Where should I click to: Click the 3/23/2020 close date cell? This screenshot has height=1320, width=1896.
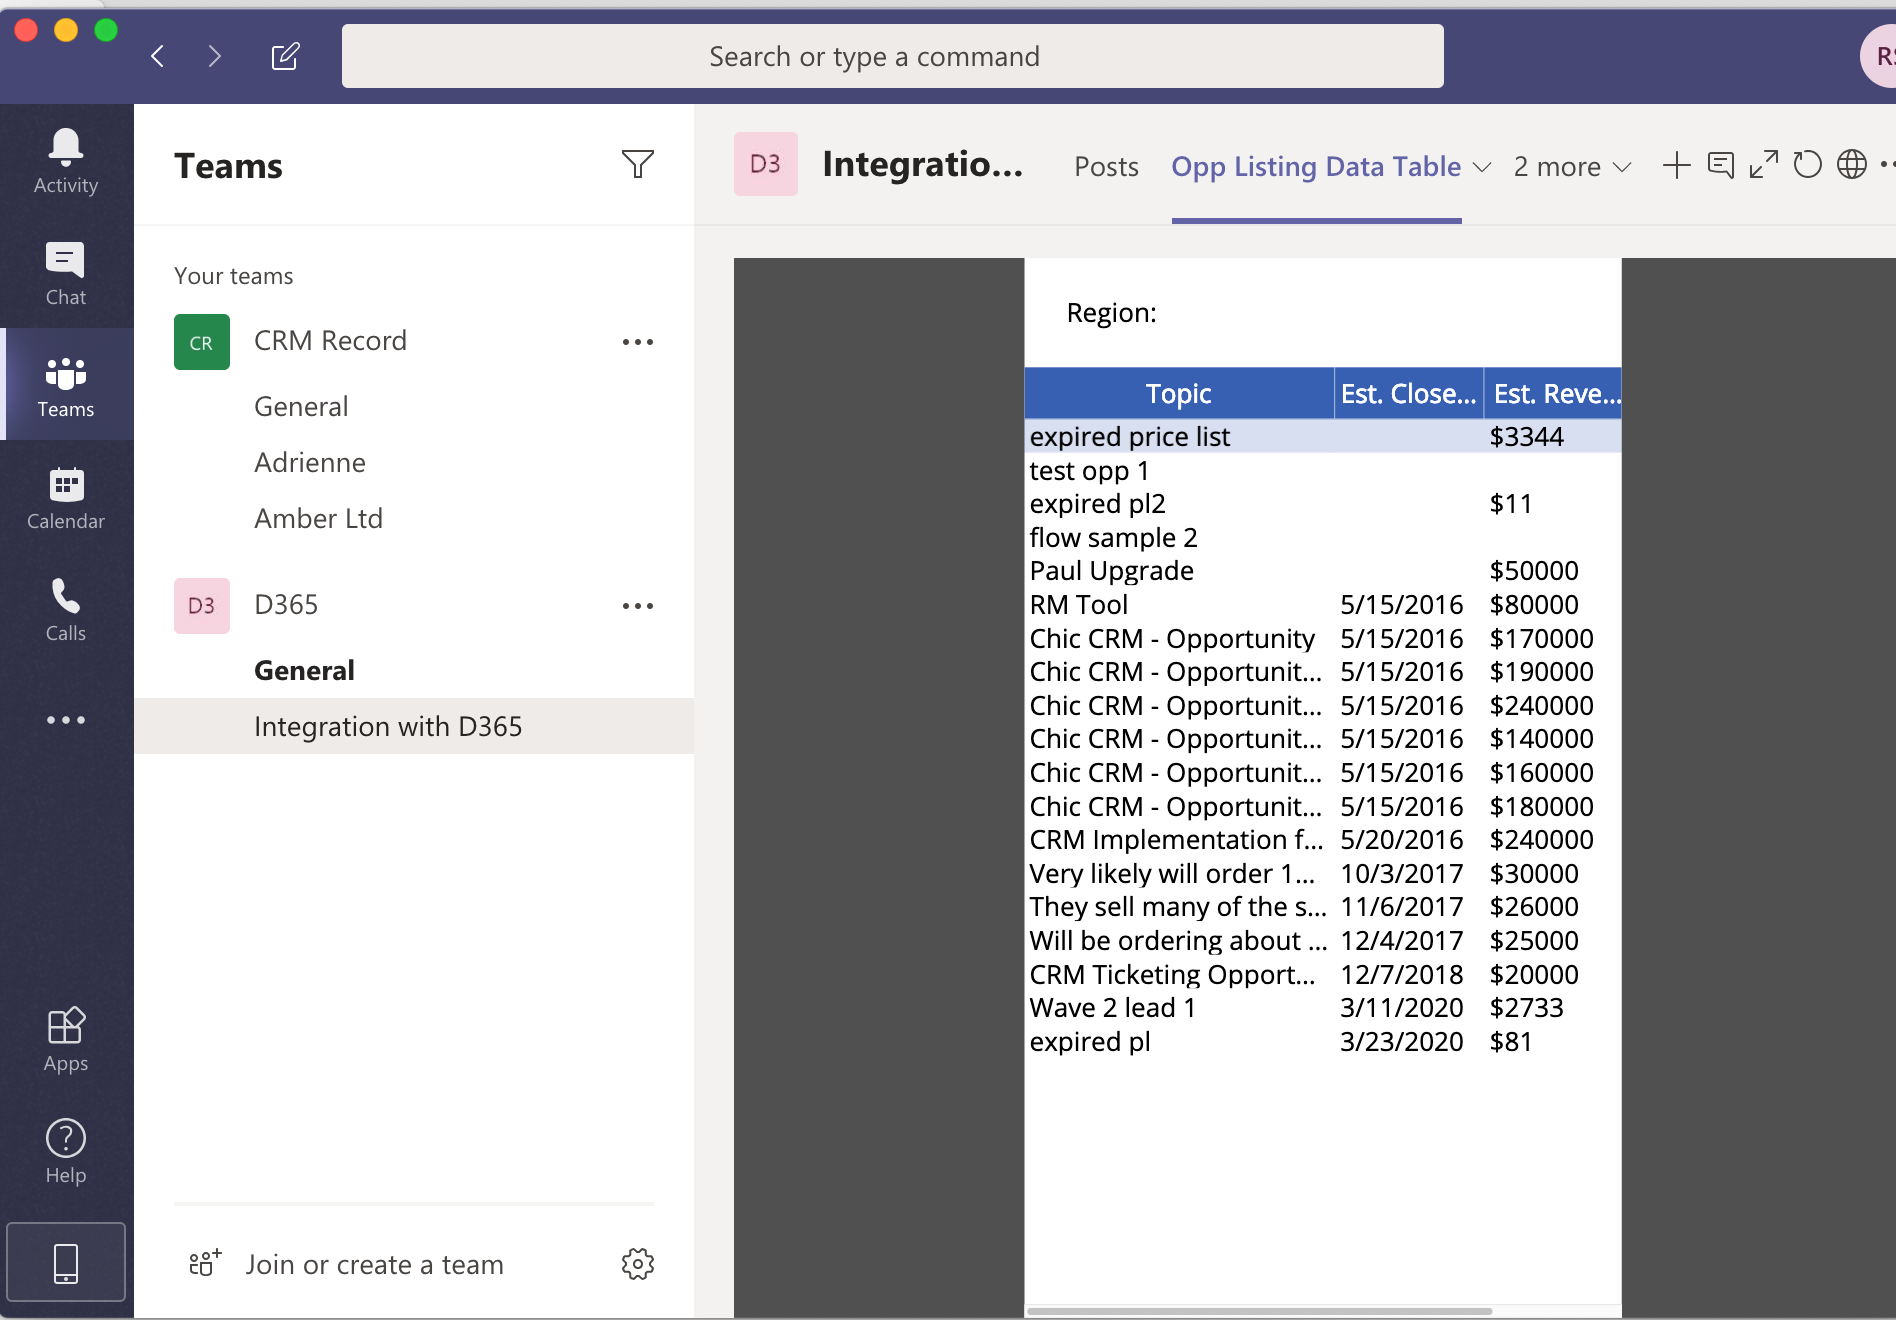click(x=1401, y=1041)
